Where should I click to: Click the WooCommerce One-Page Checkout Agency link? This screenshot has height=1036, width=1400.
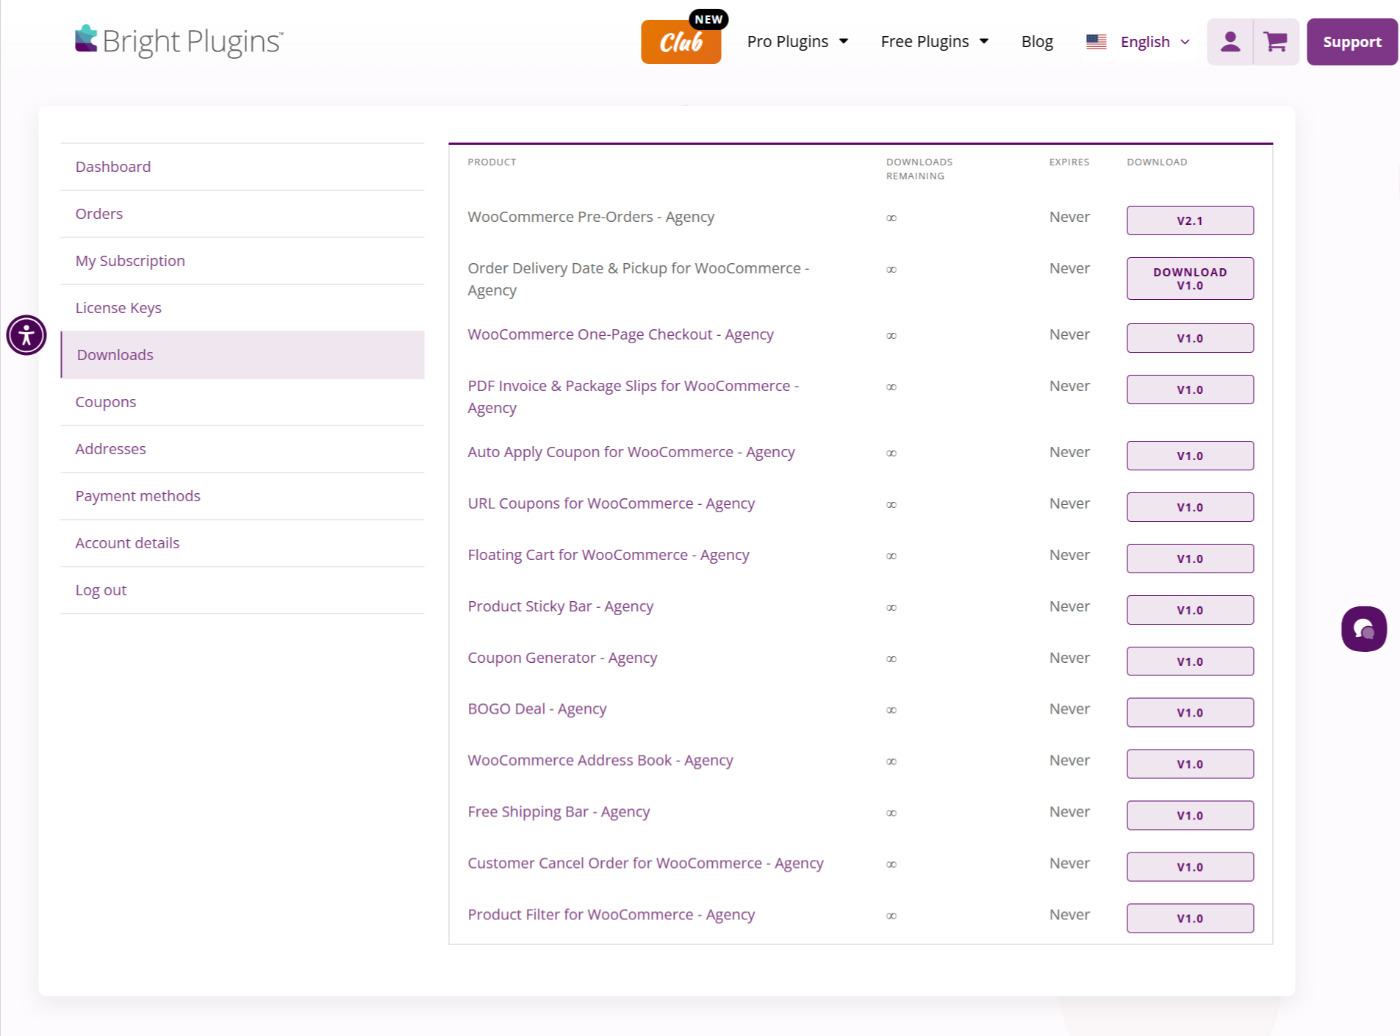(x=620, y=334)
